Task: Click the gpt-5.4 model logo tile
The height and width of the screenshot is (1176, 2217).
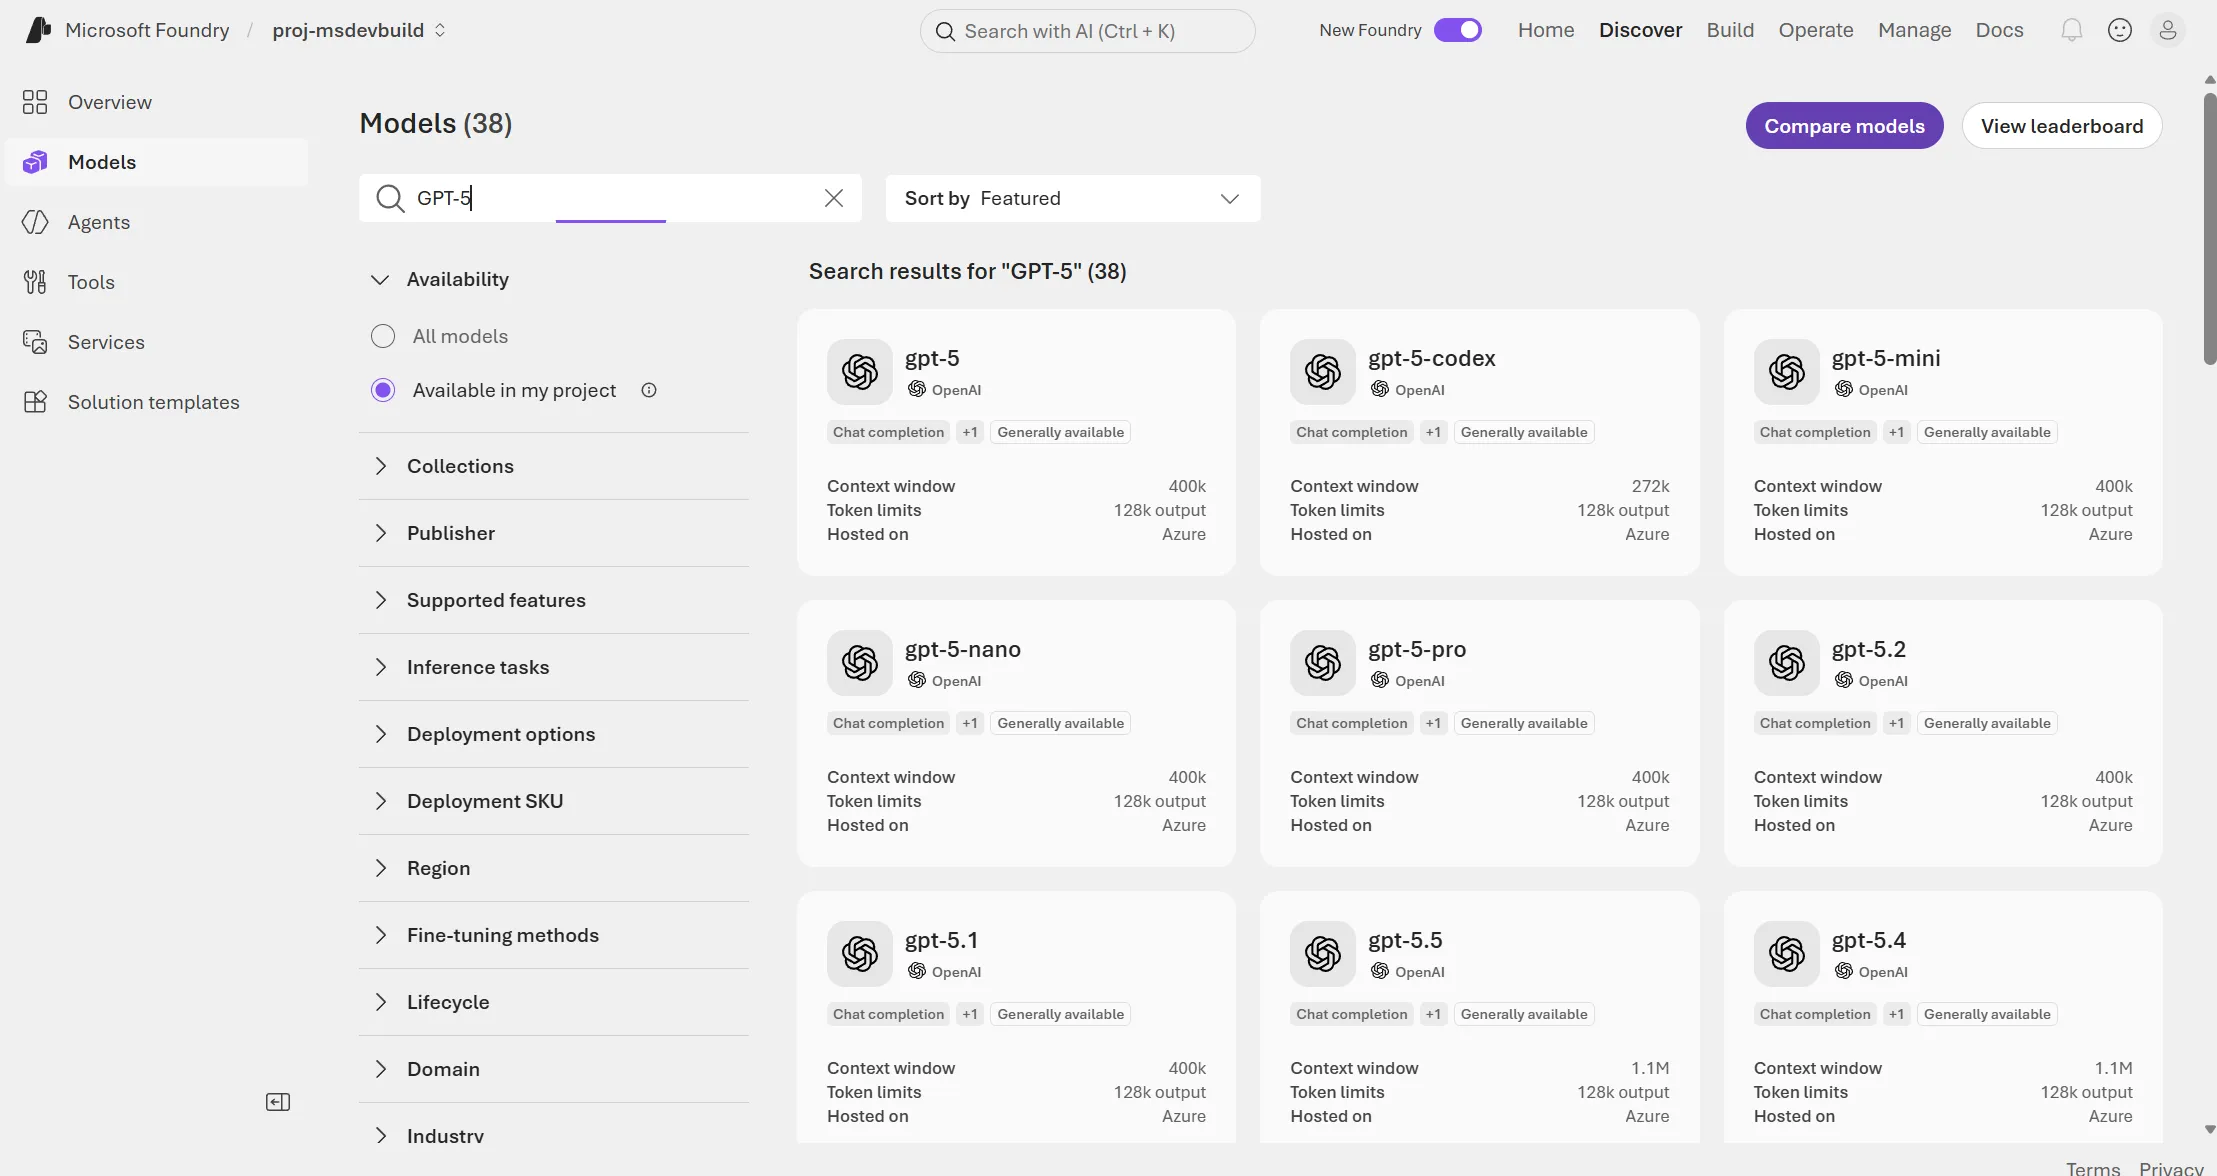Action: (1787, 954)
